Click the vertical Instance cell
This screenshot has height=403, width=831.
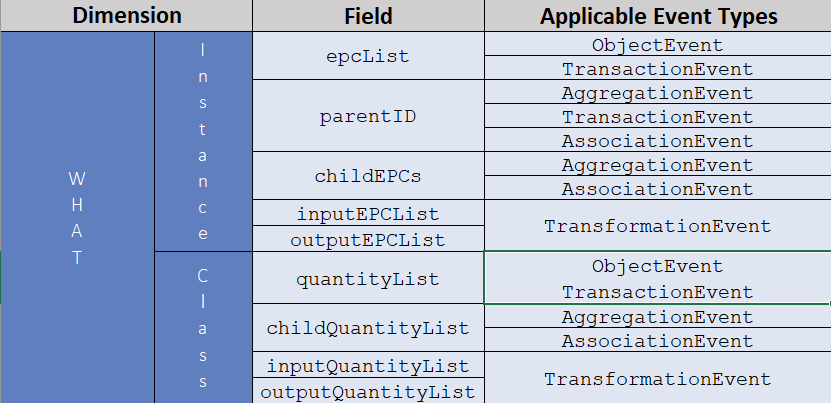pos(203,142)
